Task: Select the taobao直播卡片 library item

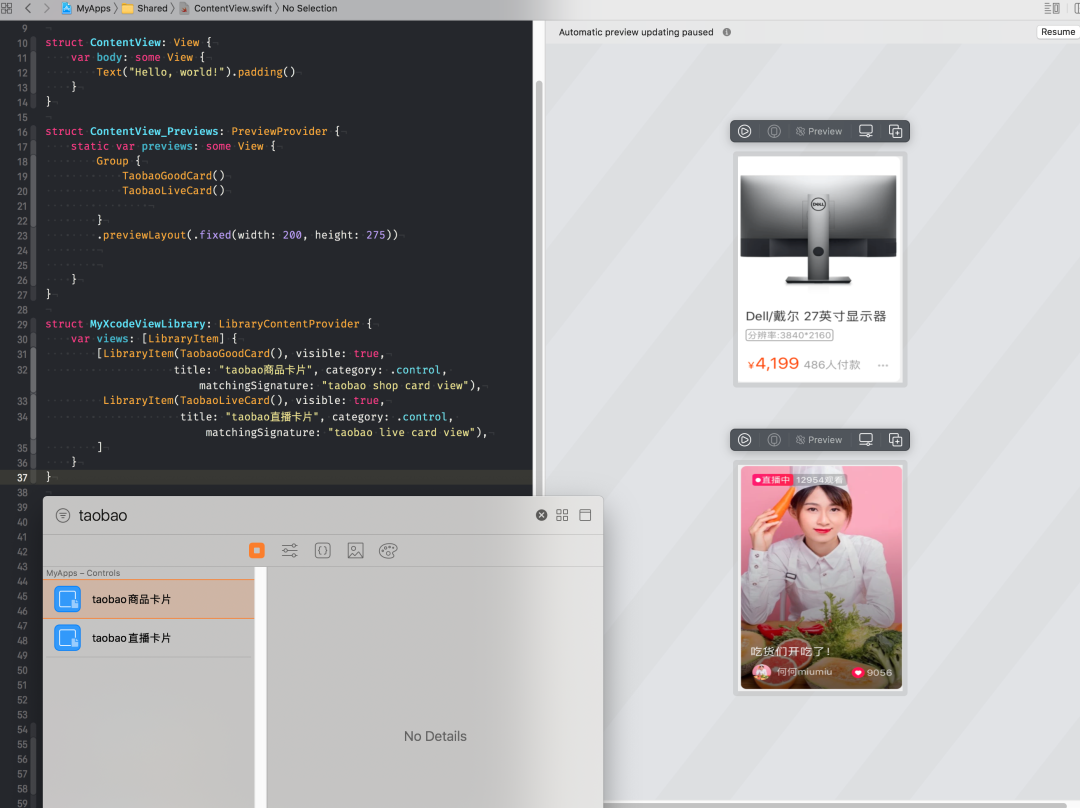Action: [x=149, y=638]
